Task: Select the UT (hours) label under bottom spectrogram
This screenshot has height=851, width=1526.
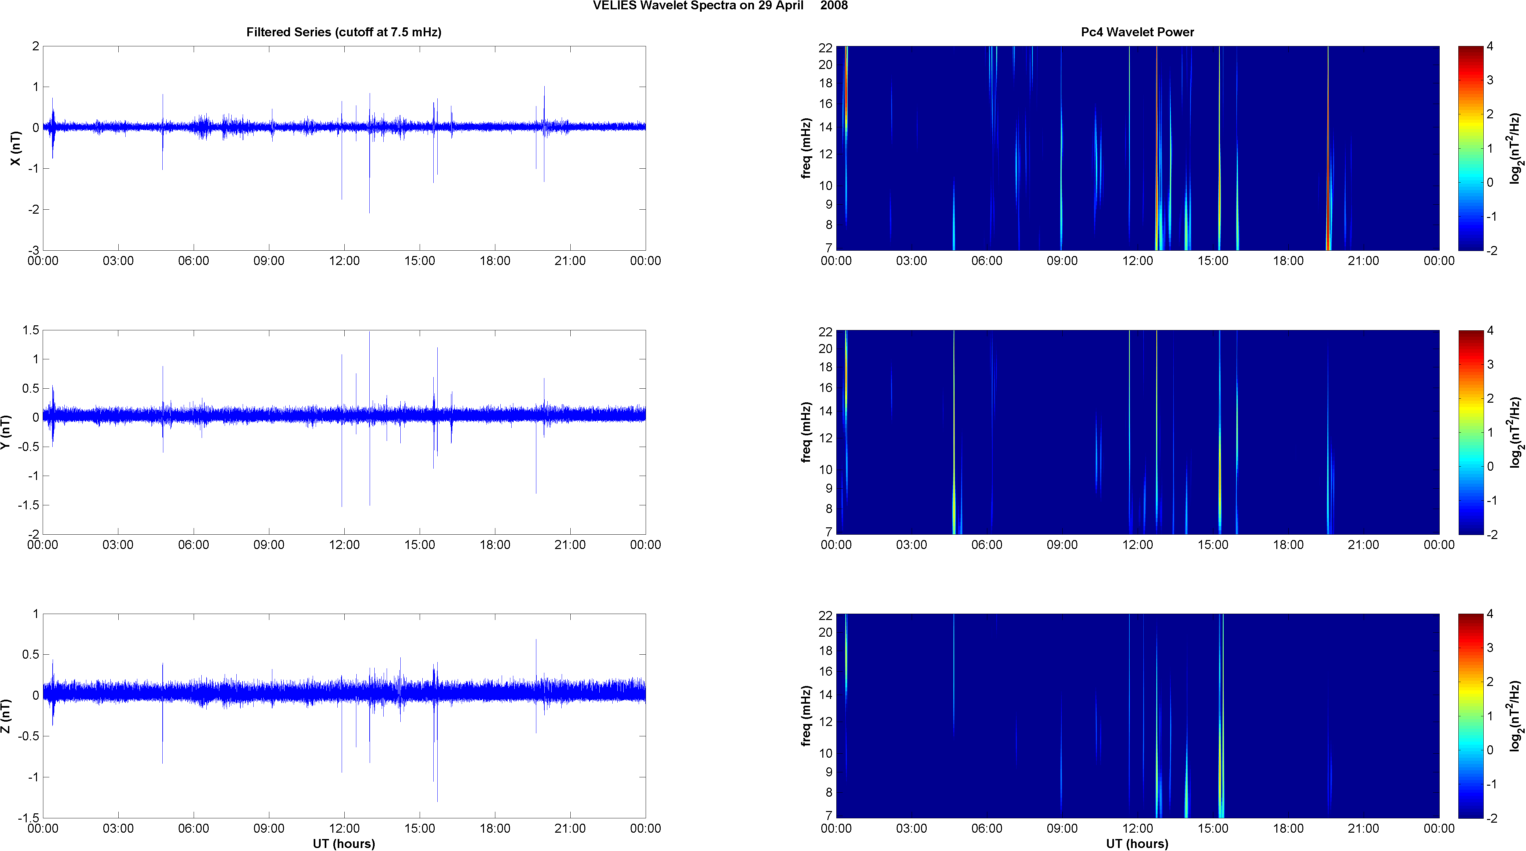Action: pyautogui.click(x=1137, y=843)
